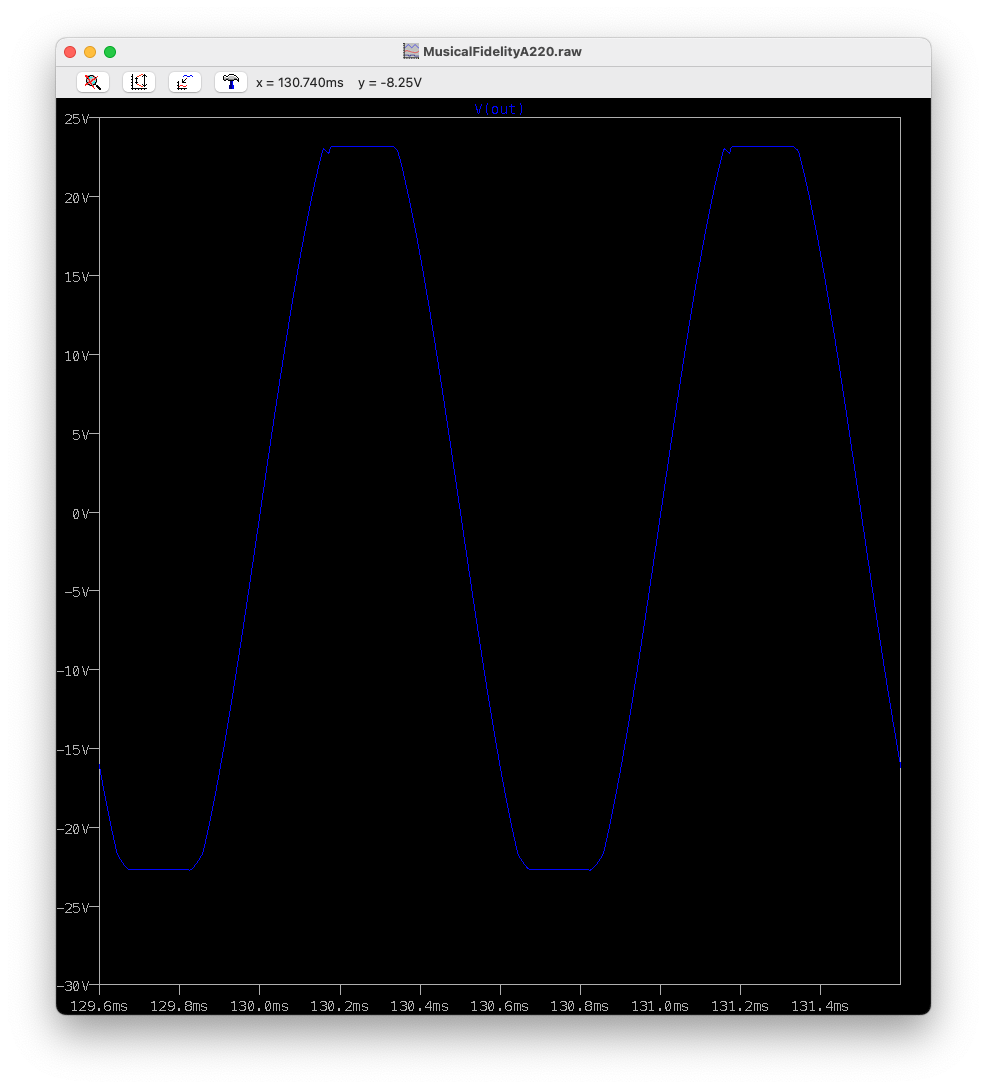
Task: Maximize the window with green button
Action: [x=110, y=52]
